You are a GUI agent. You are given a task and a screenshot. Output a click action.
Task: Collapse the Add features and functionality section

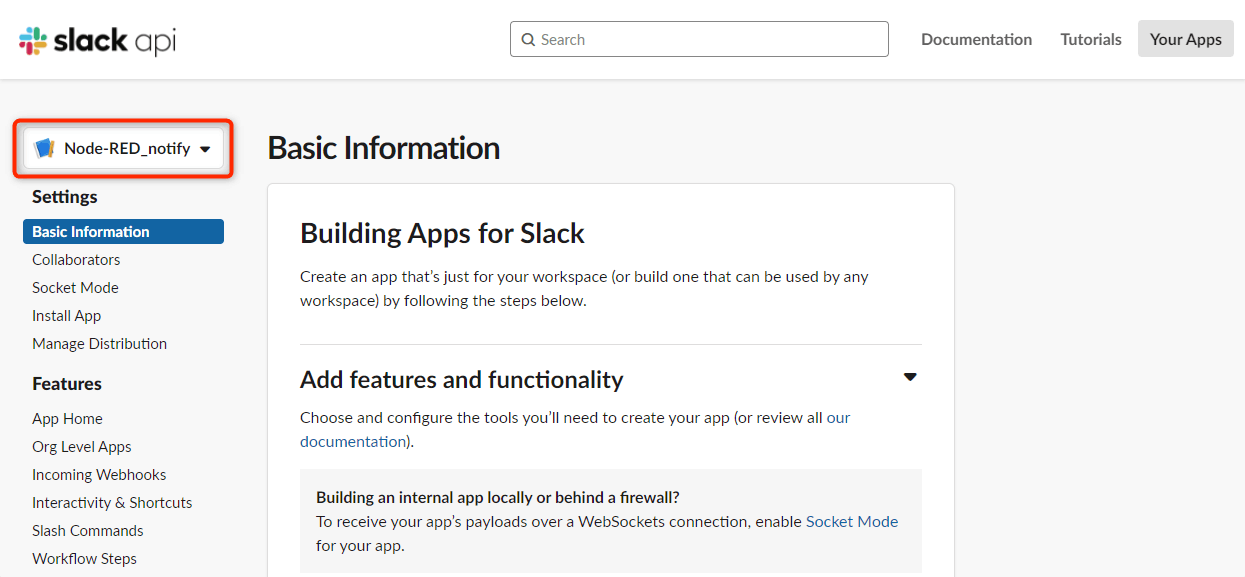(x=910, y=378)
